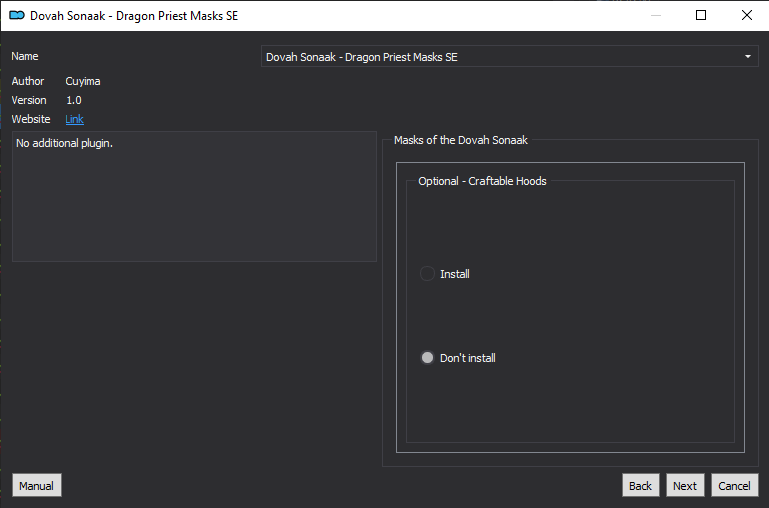Expand the Name dropdown arrow
Viewport: 769px width, 508px height.
(x=747, y=57)
